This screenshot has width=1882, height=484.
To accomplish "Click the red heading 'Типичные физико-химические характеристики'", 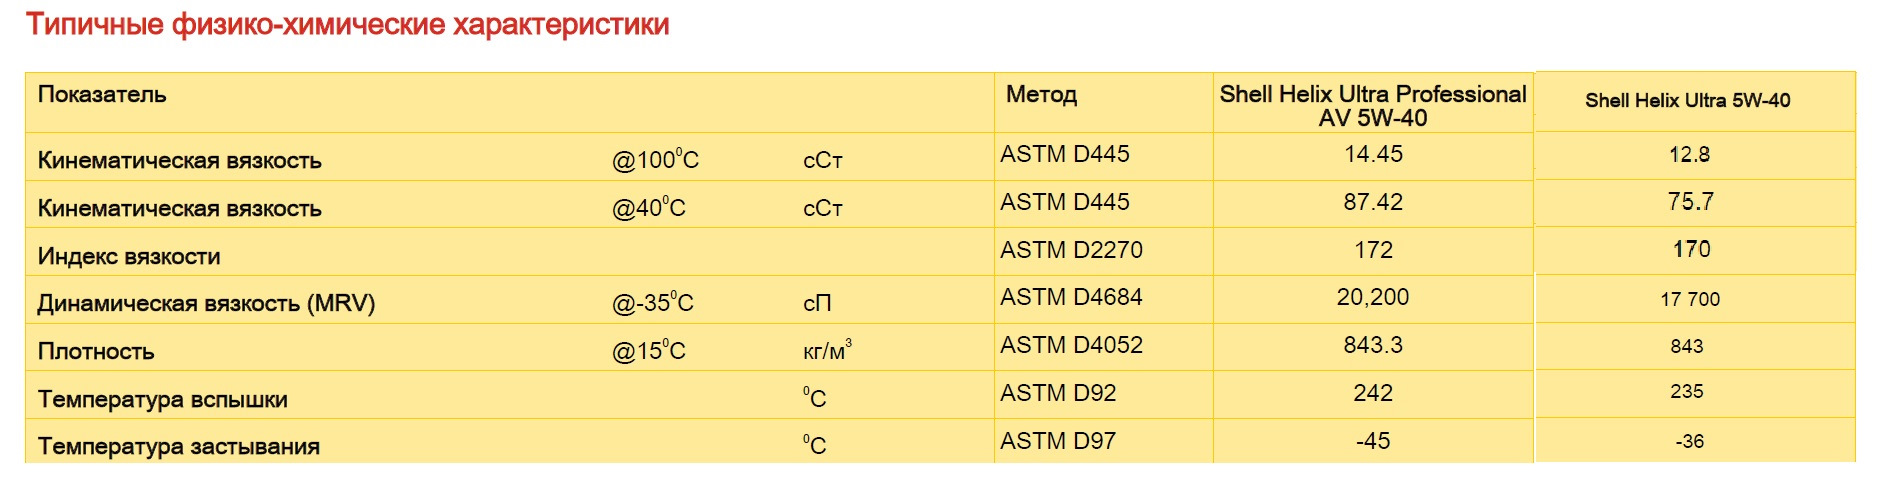I will pyautogui.click(x=347, y=25).
